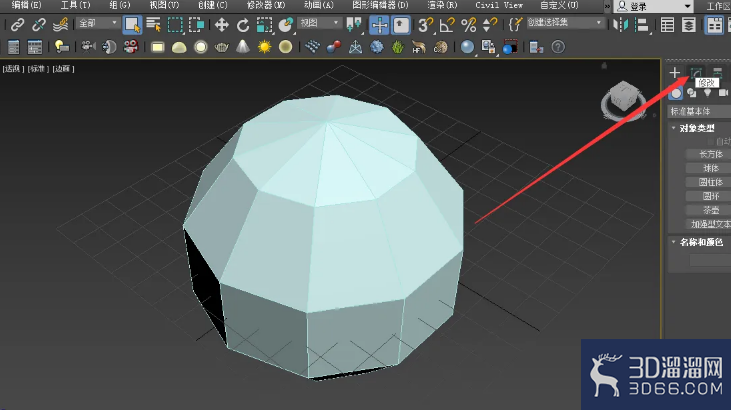Click the 茶壶 teapot button
Viewport: 731px width, 410px height.
pyautogui.click(x=710, y=210)
